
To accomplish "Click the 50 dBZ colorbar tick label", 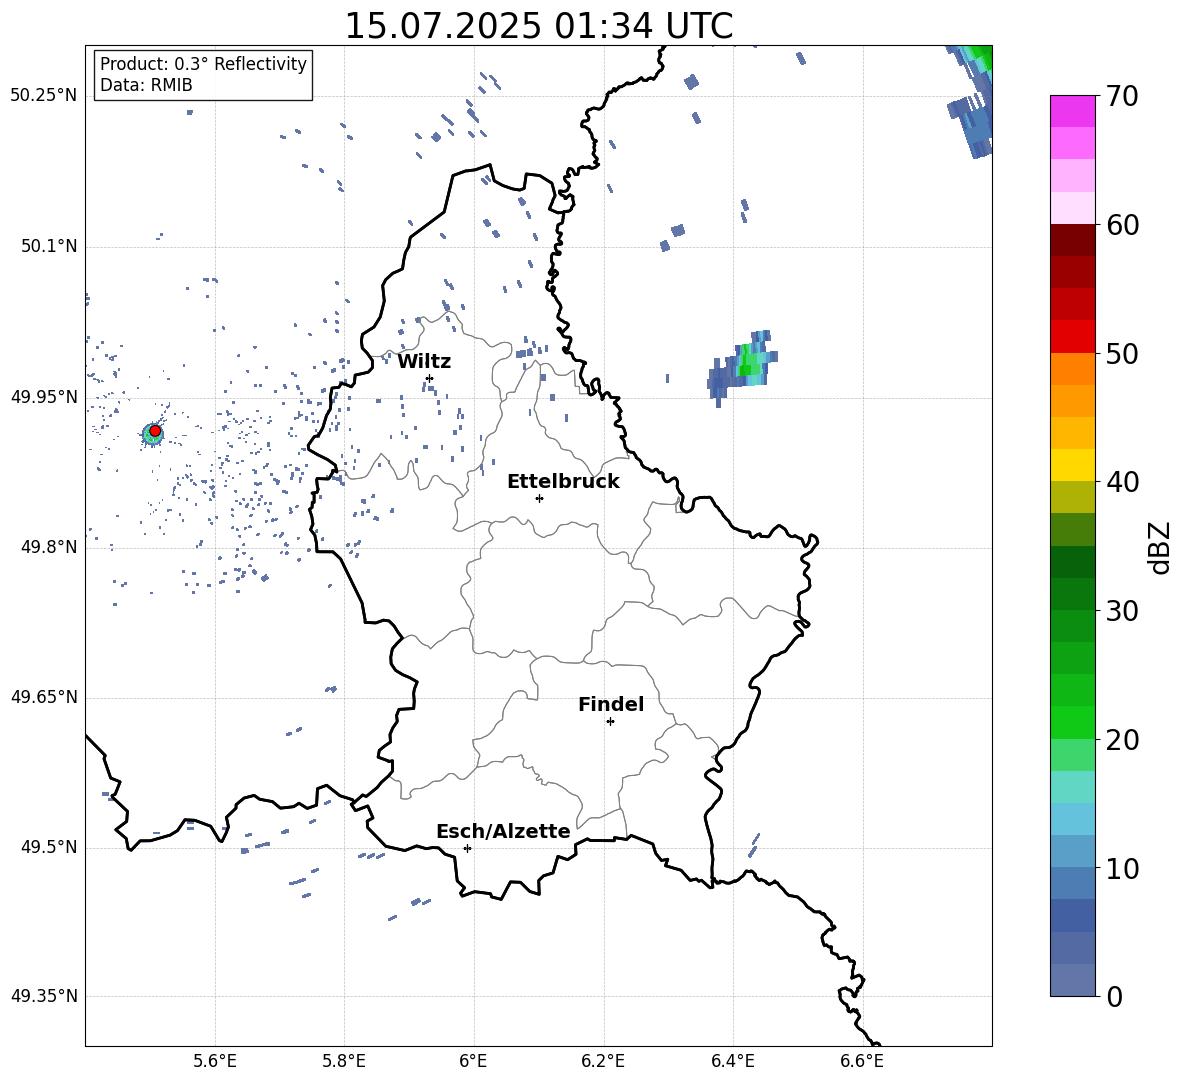I will click(1122, 353).
